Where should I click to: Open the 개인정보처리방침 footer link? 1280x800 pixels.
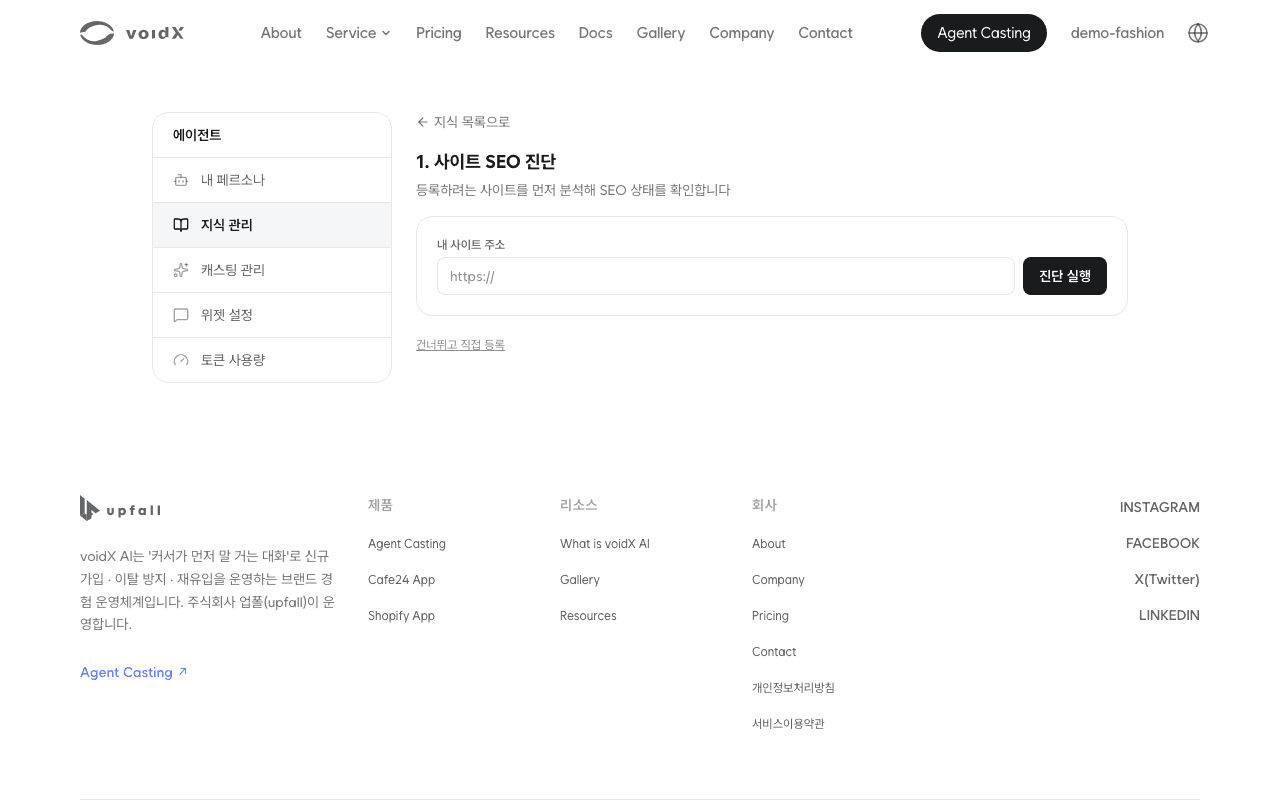(793, 688)
